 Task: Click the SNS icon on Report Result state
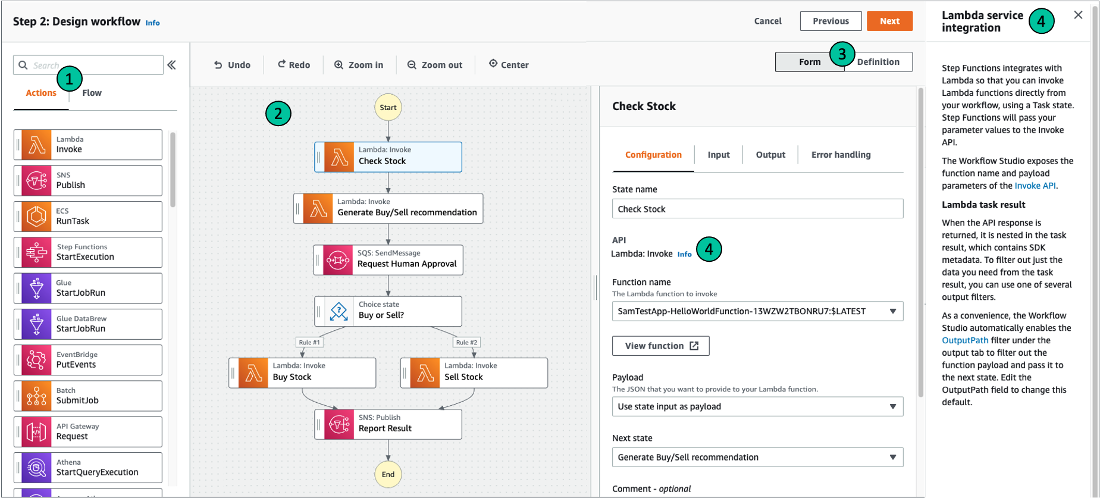click(x=338, y=424)
